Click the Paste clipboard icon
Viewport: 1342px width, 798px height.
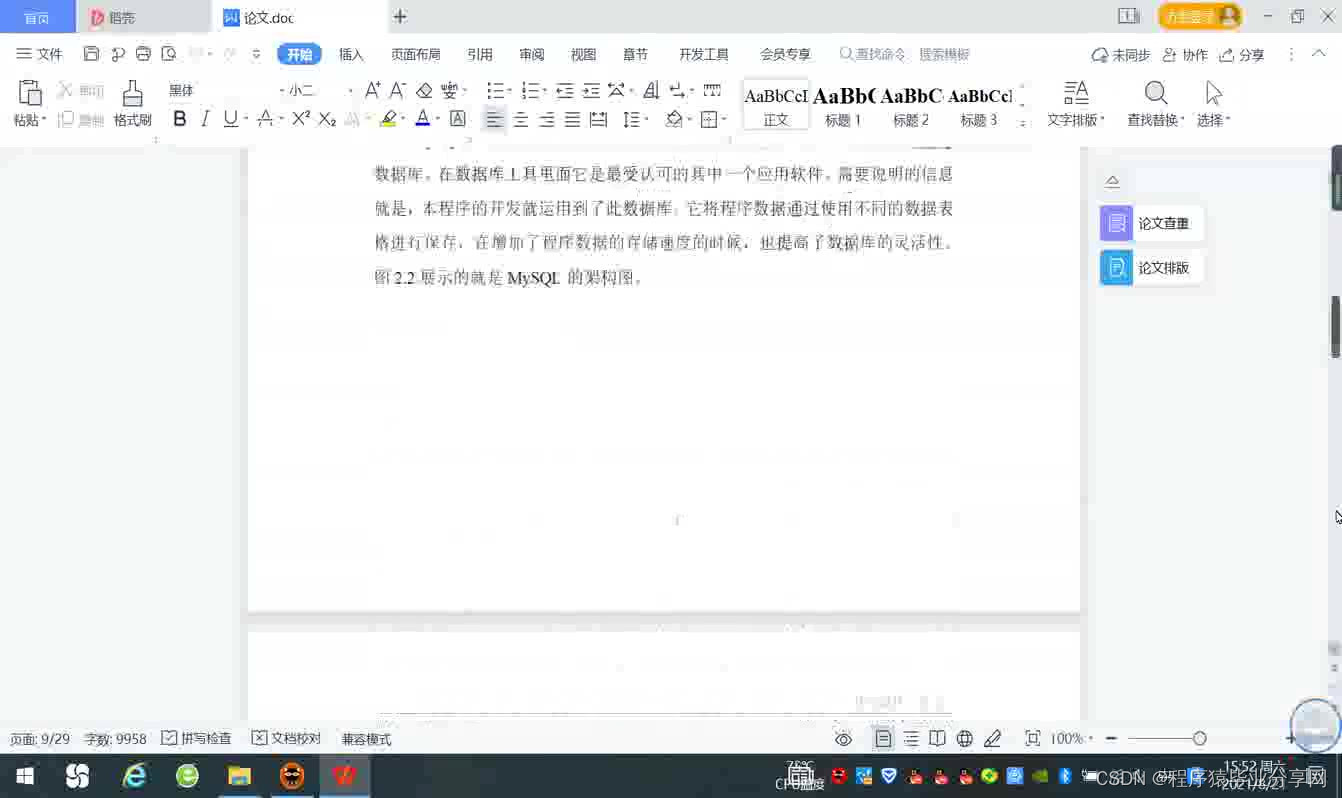pos(30,93)
